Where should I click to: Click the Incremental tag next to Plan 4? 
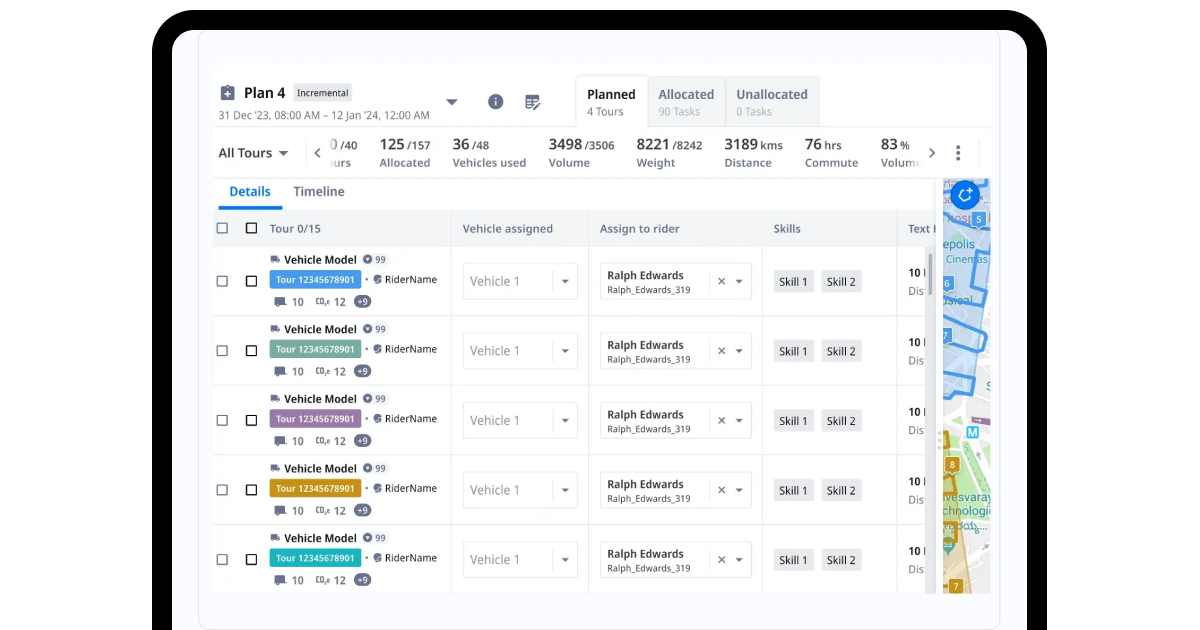click(323, 93)
